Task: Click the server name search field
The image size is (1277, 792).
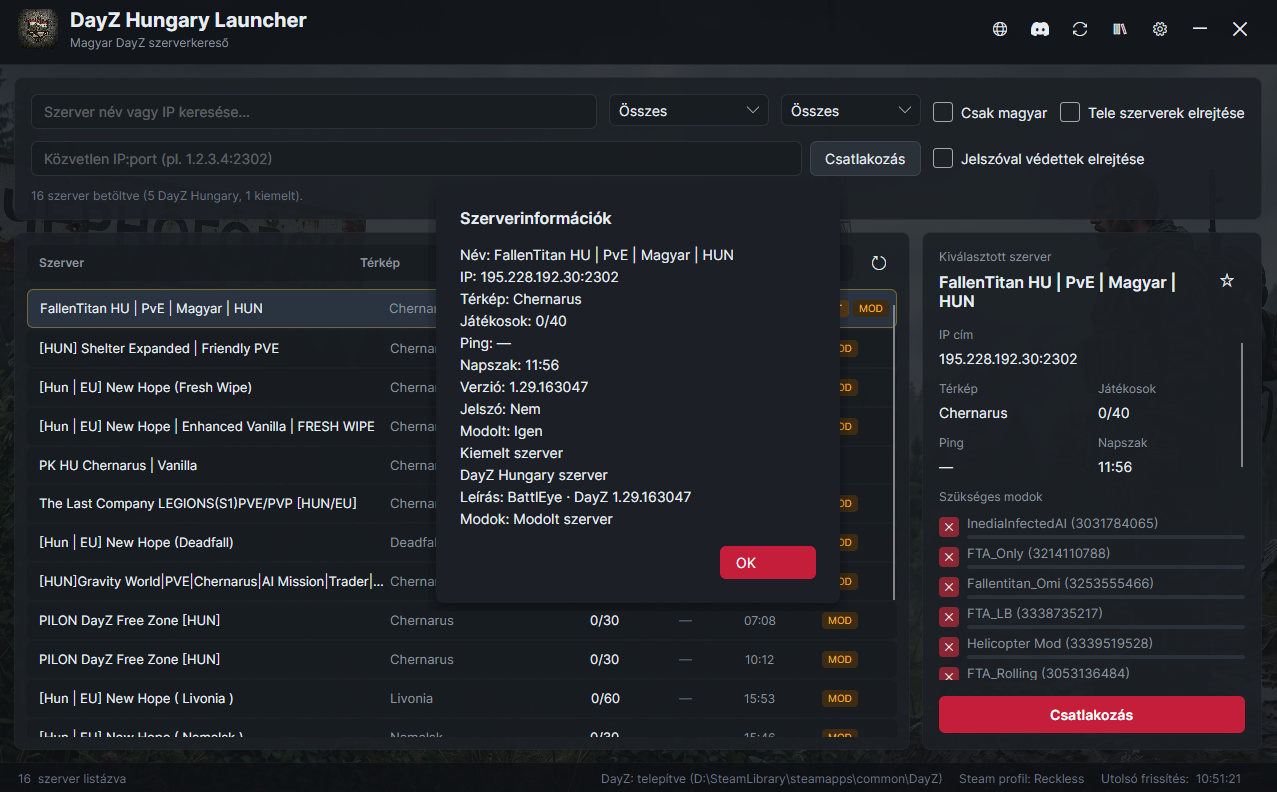Action: click(x=314, y=111)
